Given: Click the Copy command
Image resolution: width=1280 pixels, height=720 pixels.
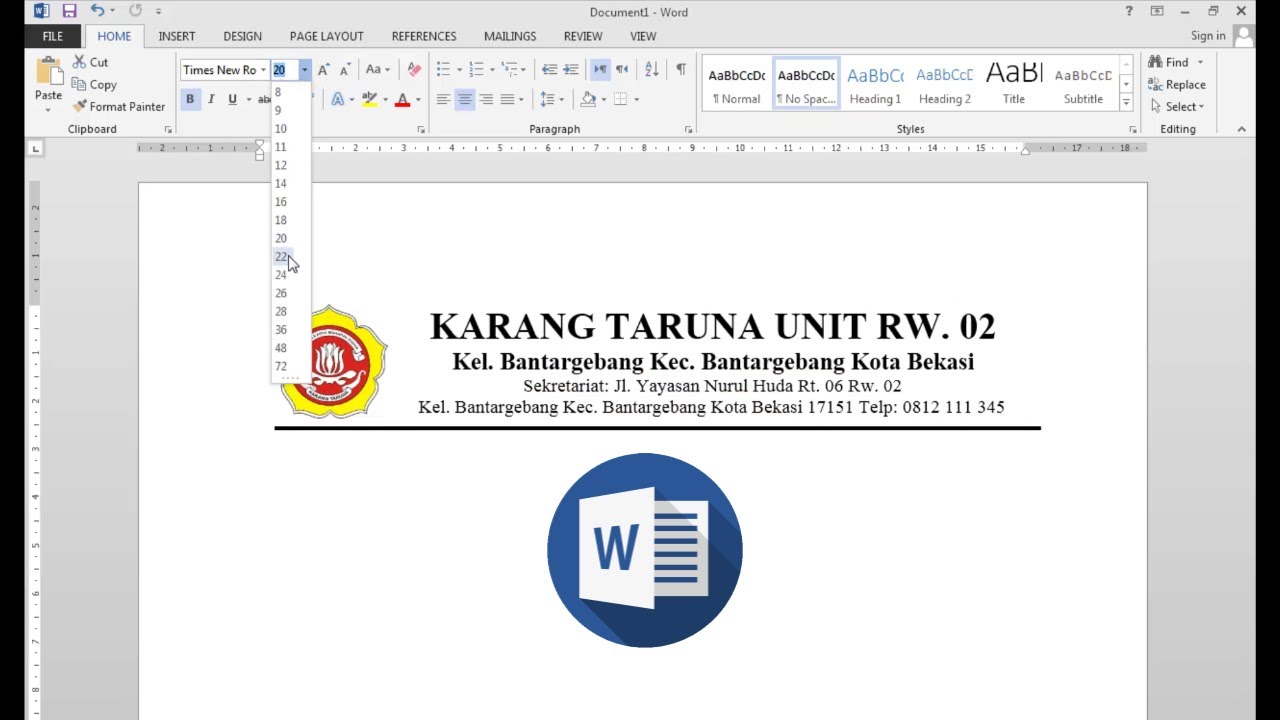Looking at the screenshot, I should 94,85.
